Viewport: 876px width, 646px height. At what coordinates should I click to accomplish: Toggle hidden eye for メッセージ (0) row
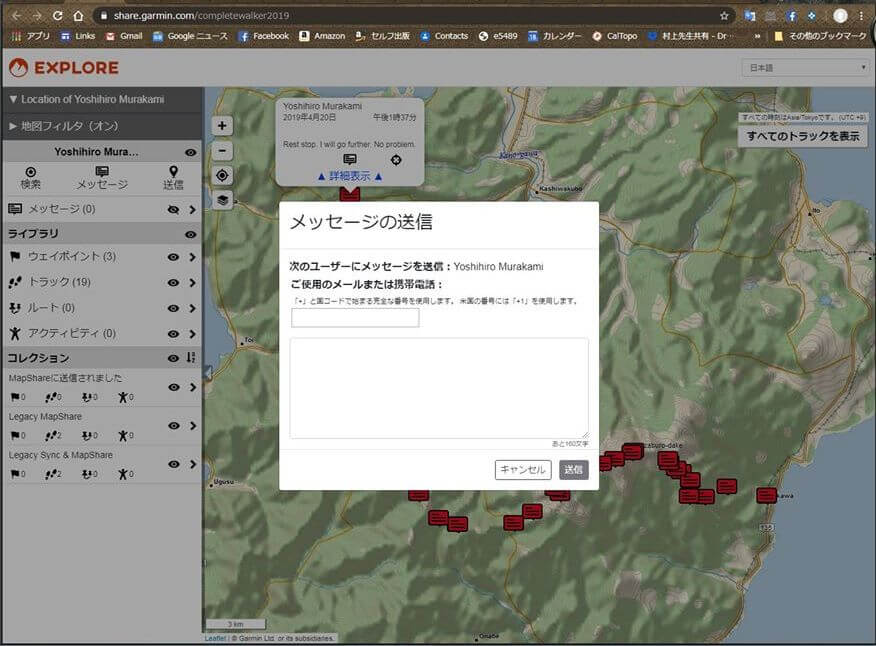174,210
